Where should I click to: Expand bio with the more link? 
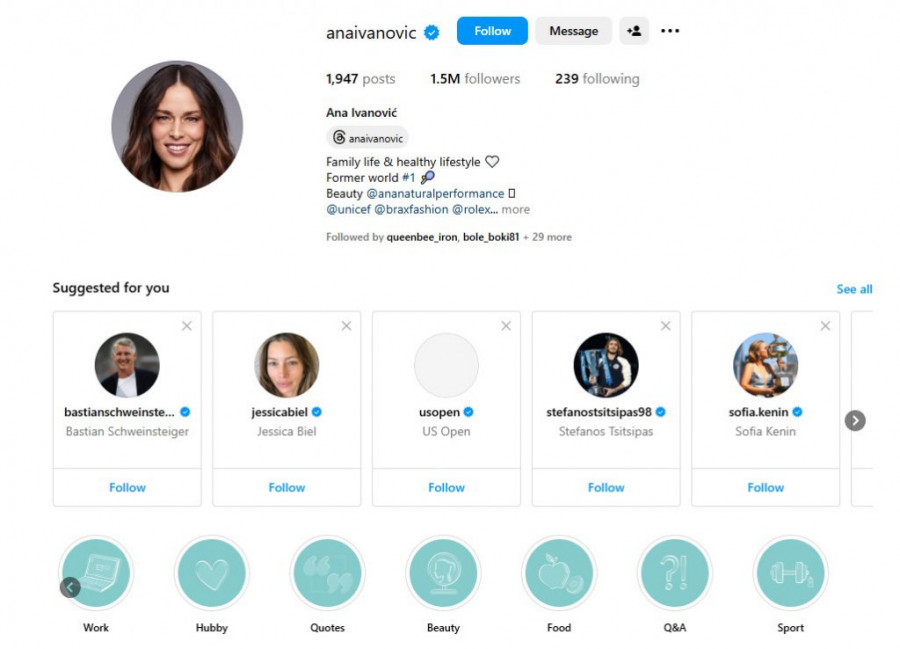click(515, 209)
